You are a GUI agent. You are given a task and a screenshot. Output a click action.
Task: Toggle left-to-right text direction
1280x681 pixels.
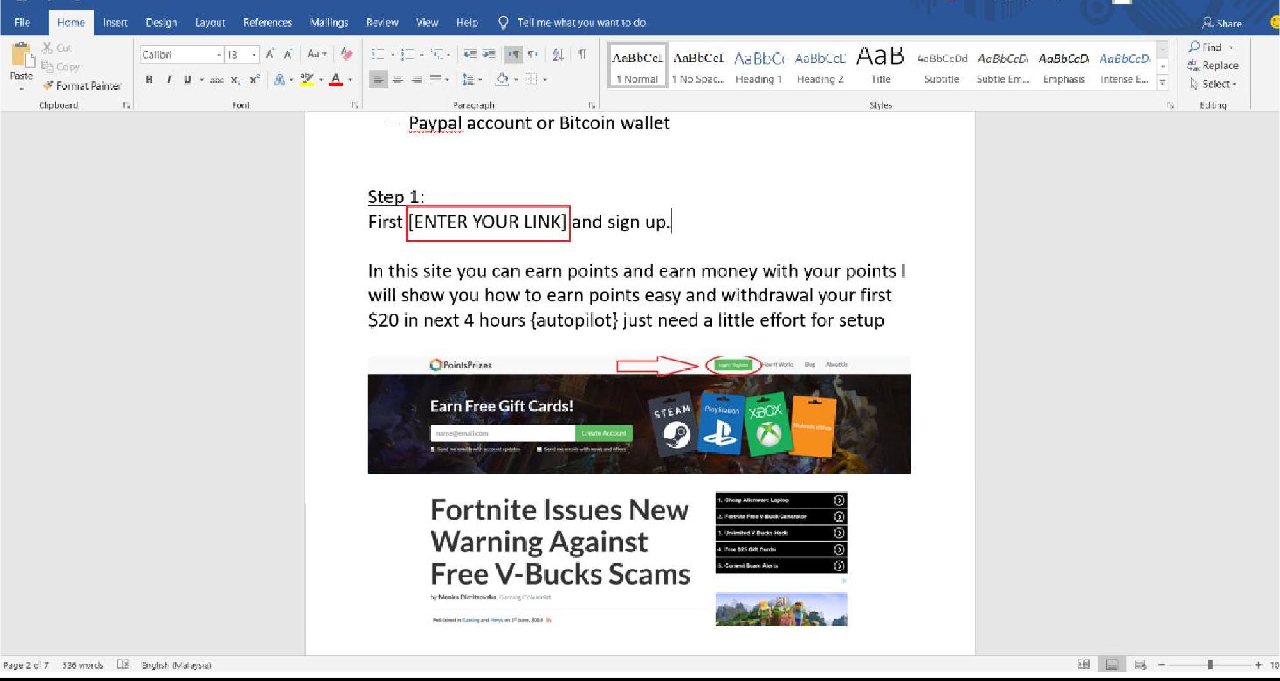(x=513, y=54)
